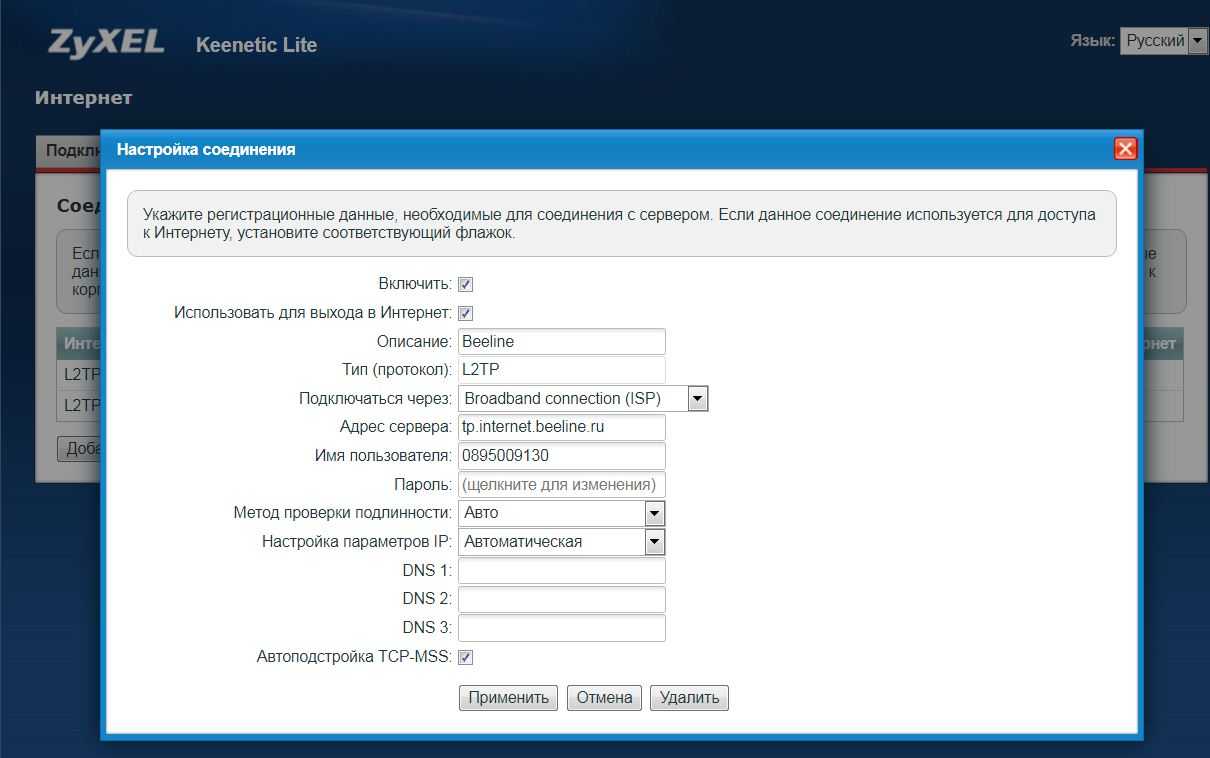Click the DNS 3 input field
Screen dimensions: 1210x758
pos(562,628)
